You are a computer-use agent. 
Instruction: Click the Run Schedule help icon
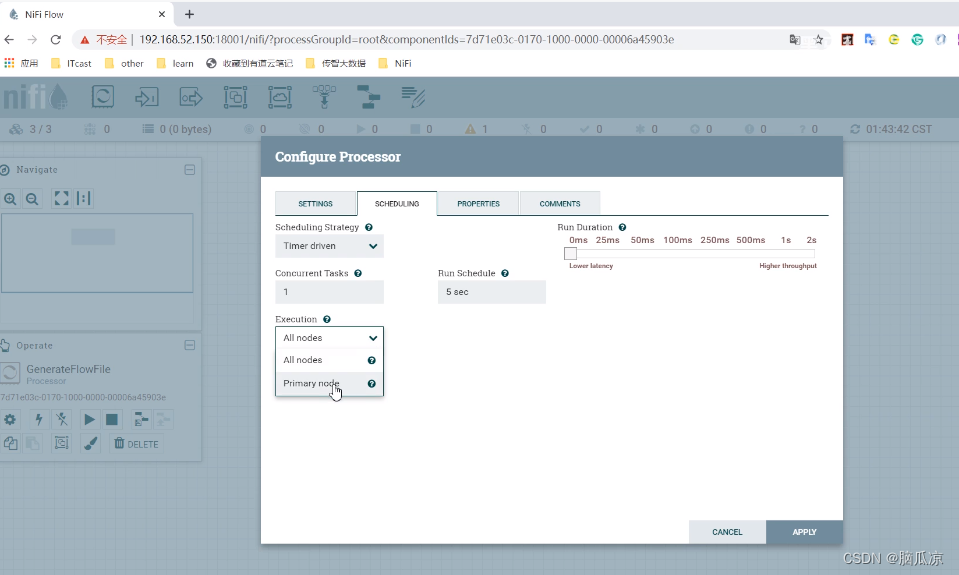pyautogui.click(x=505, y=273)
